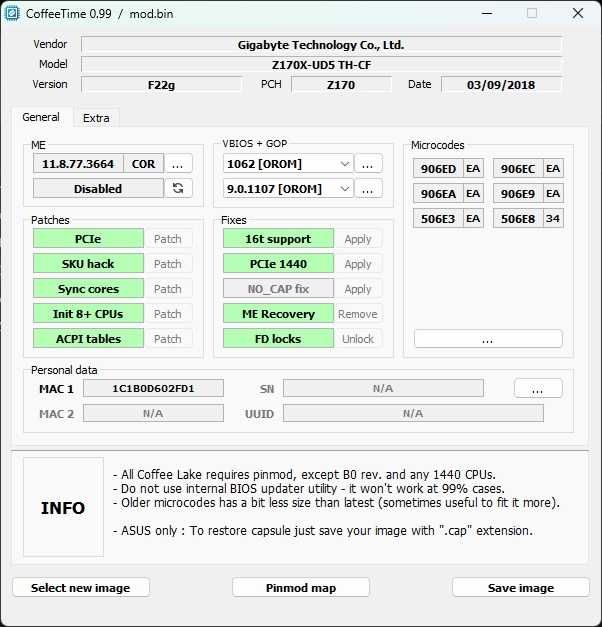
Task: Click Apply beside PCIe 1440
Action: [358, 264]
